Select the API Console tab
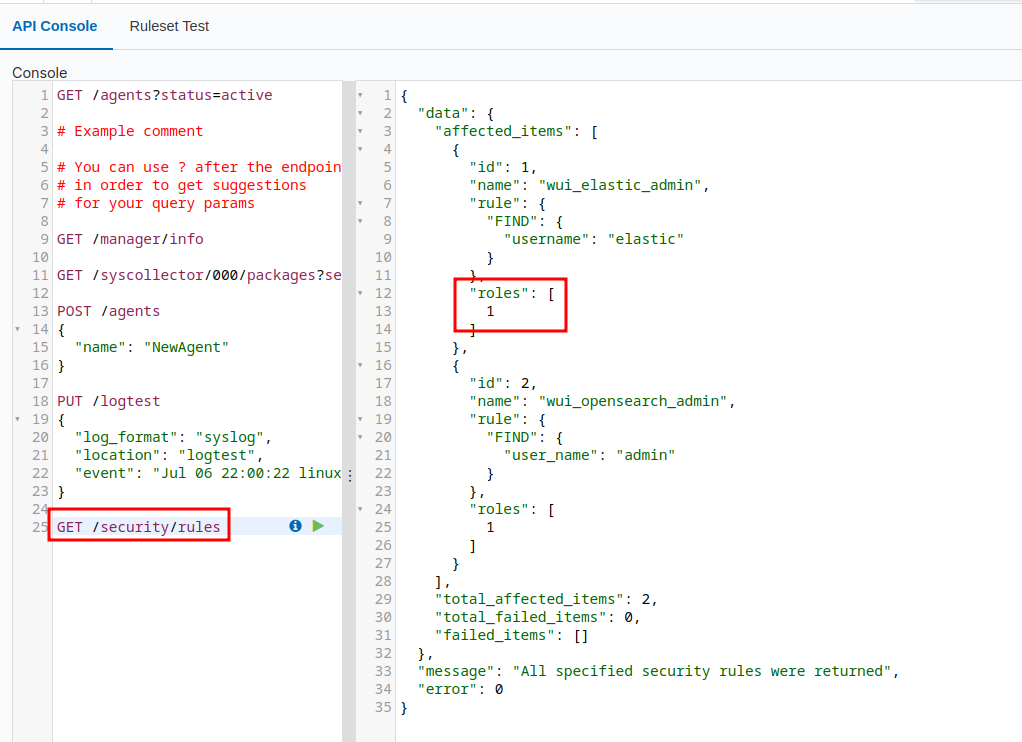Screen dimensions: 1022x742 click(x=55, y=26)
